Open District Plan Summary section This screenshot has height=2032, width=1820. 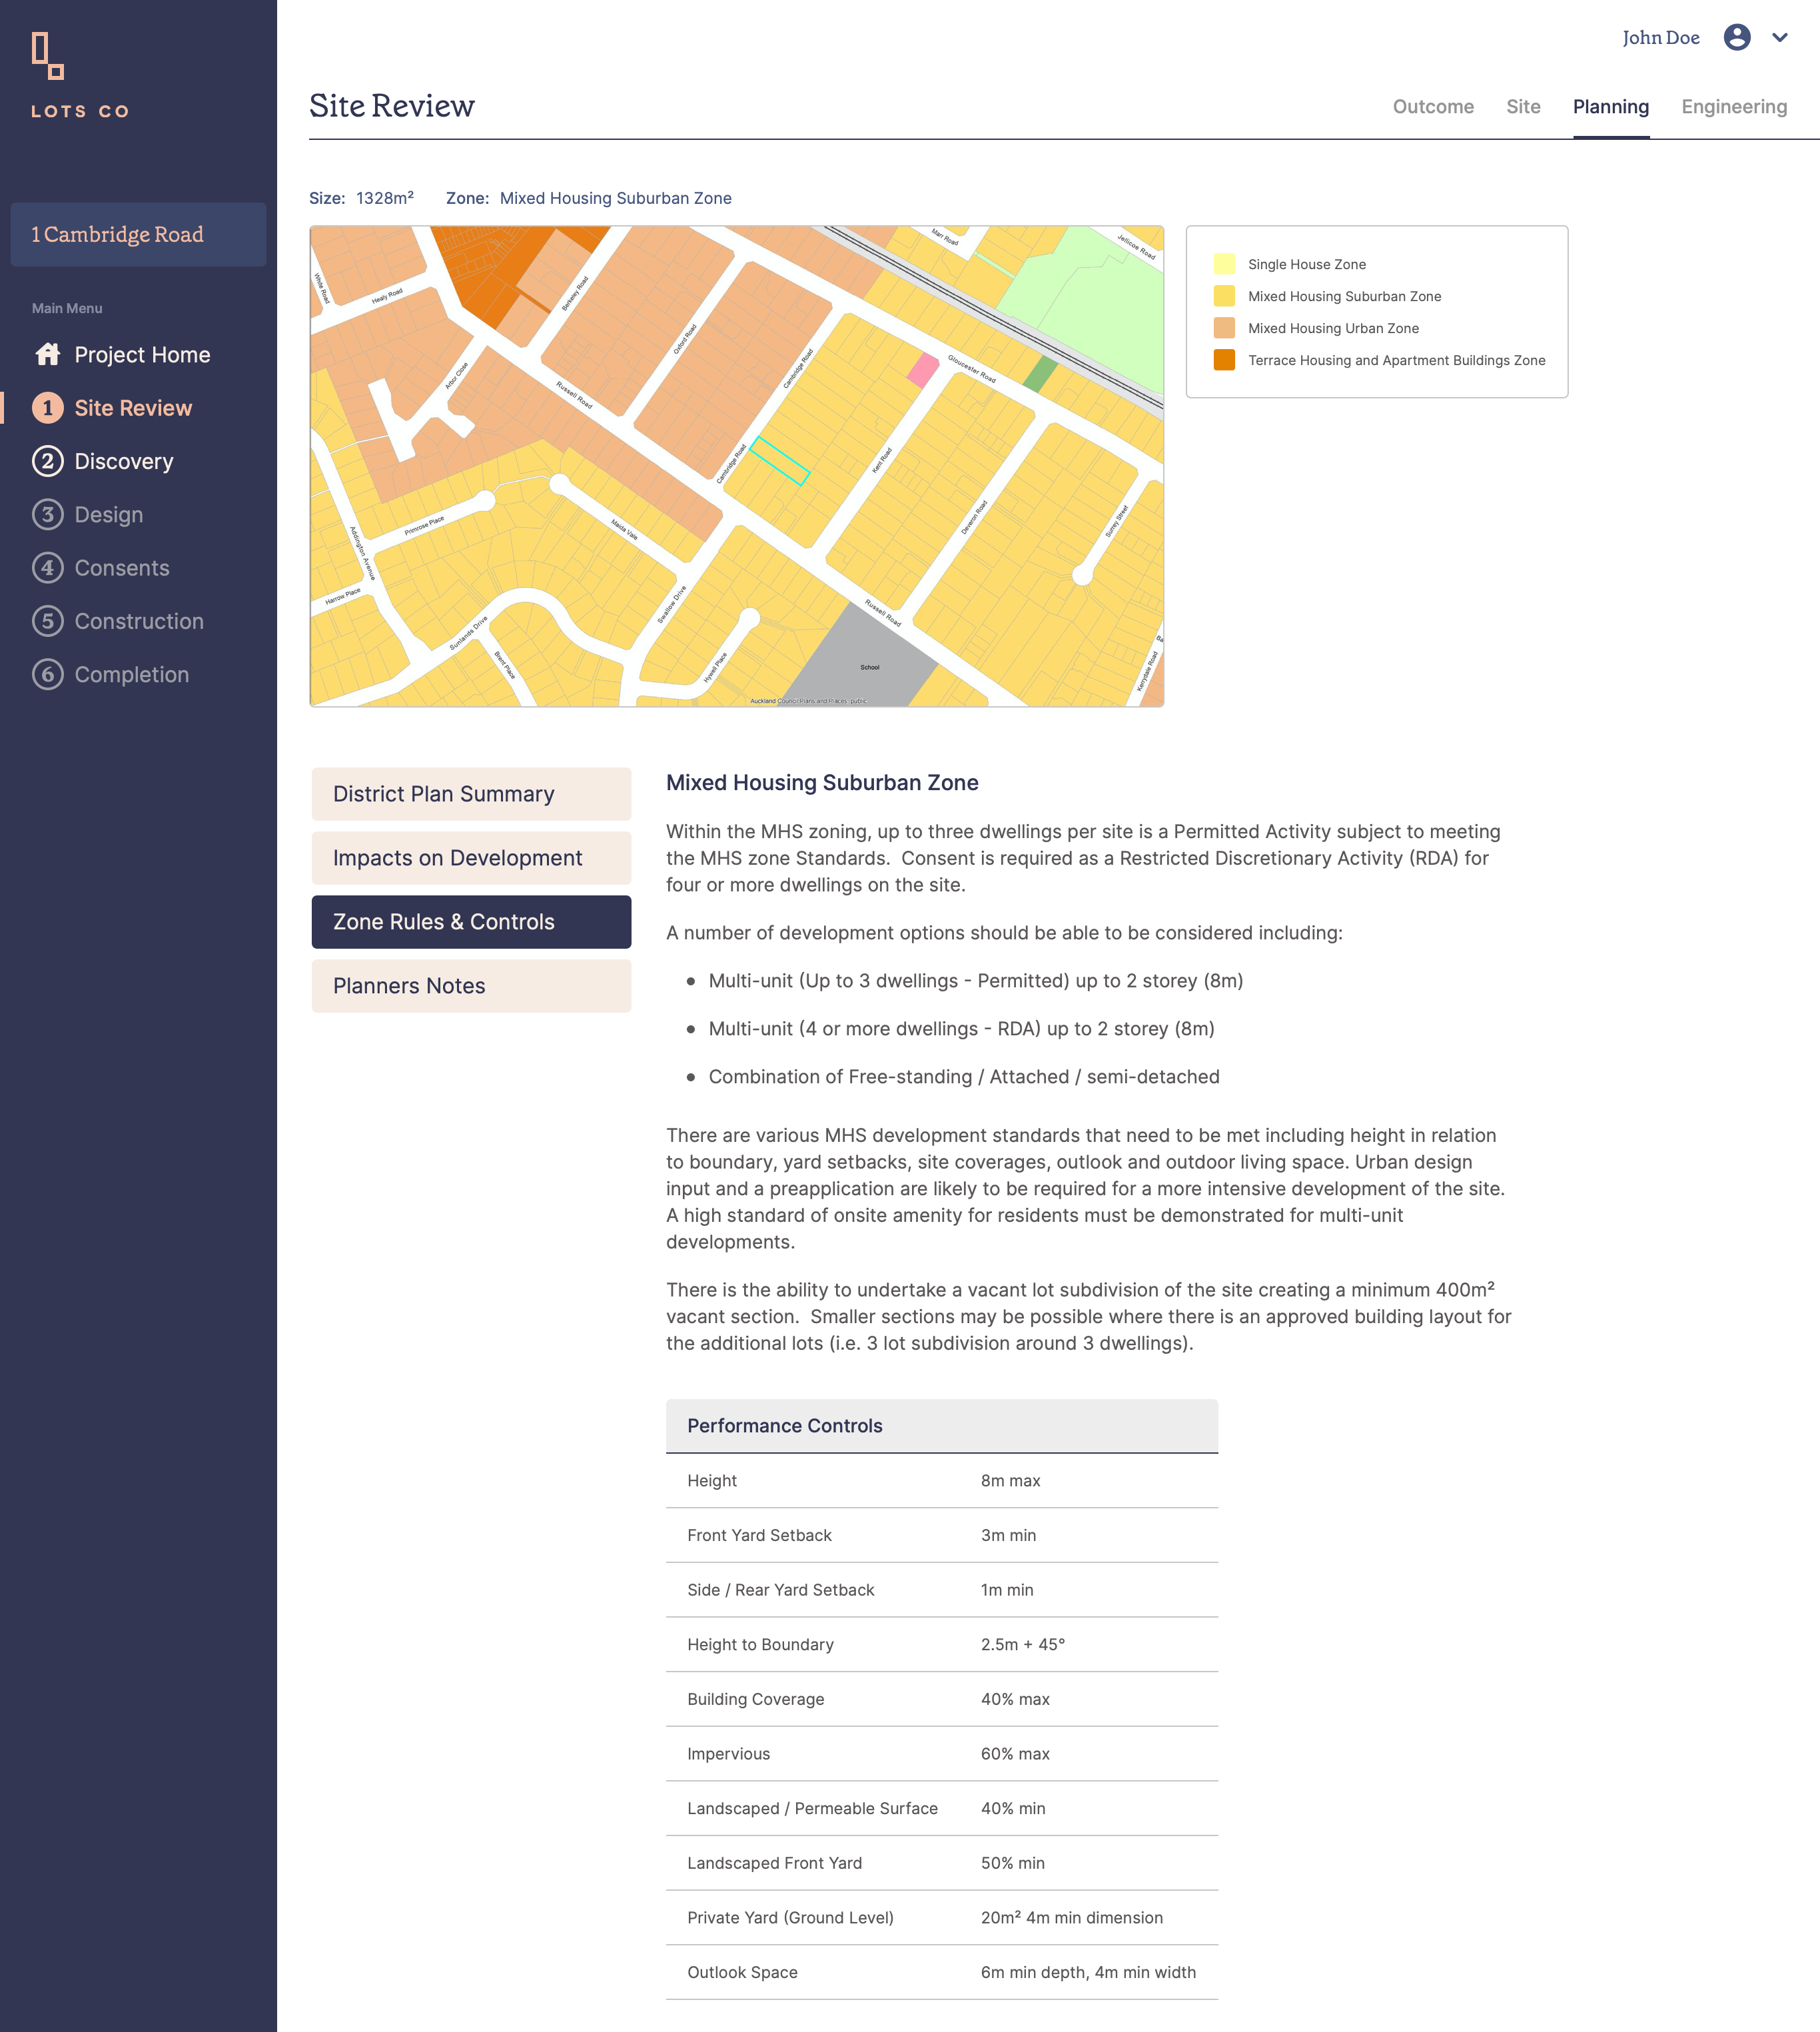471,794
